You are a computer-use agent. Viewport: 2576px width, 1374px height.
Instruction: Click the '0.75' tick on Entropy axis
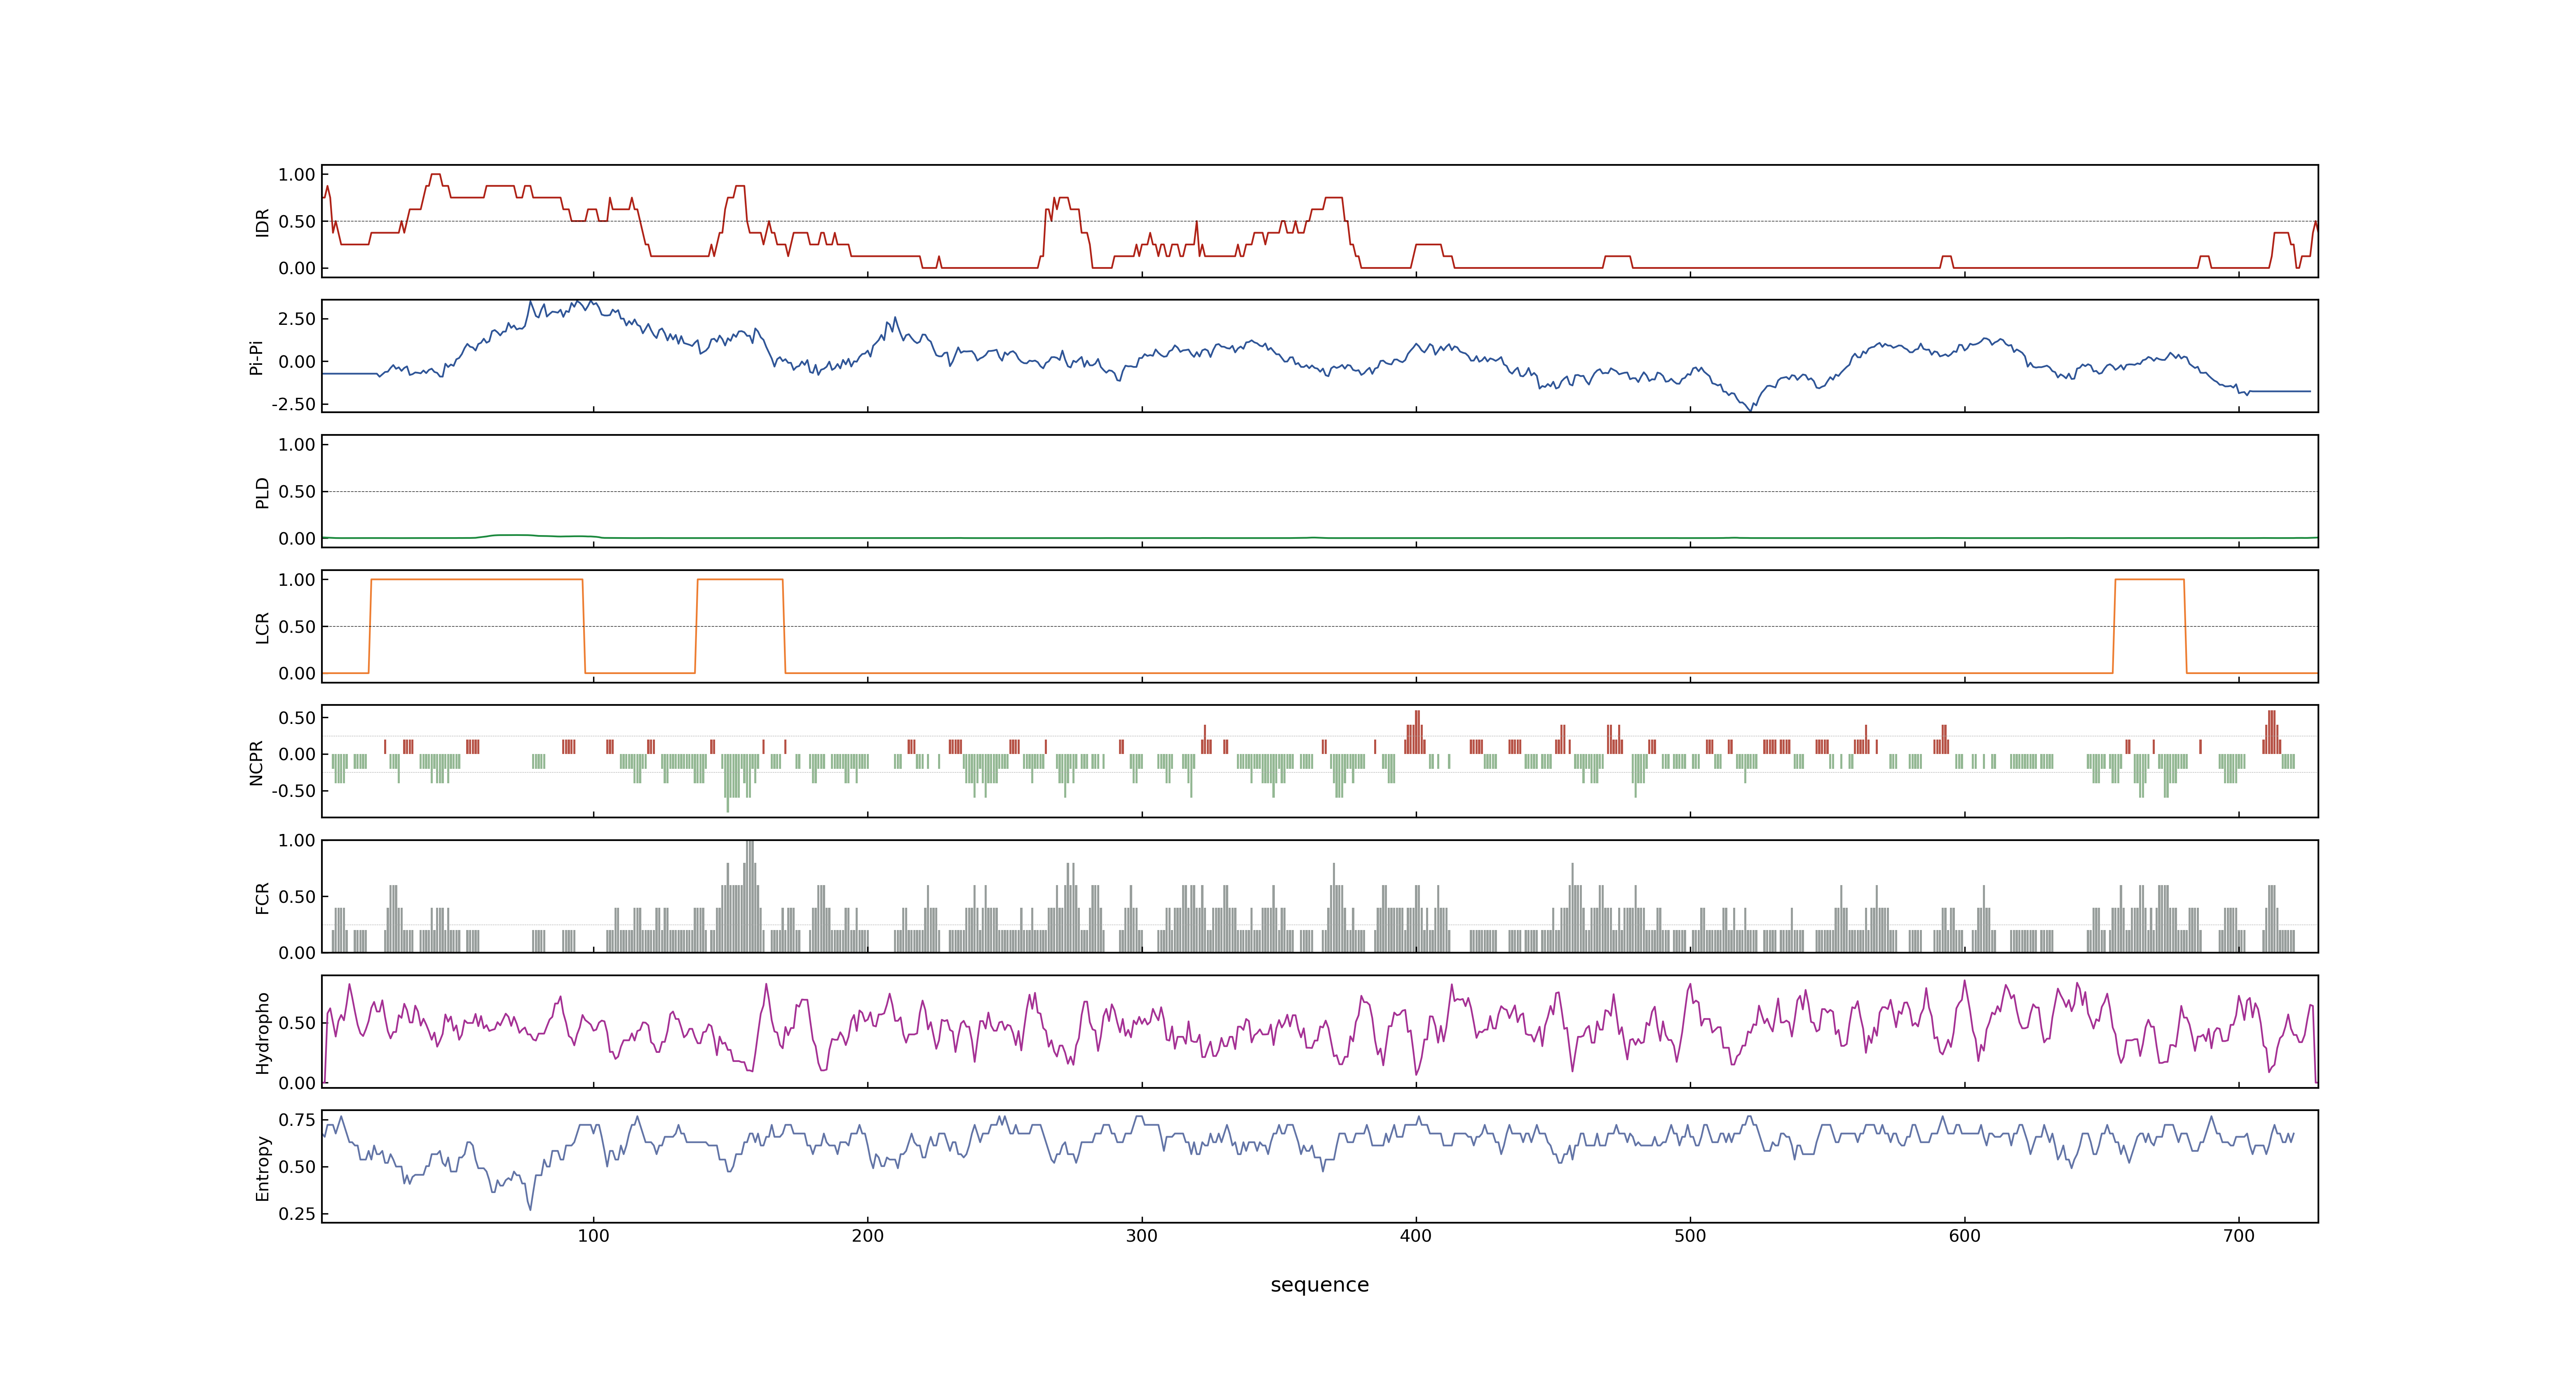[297, 1120]
